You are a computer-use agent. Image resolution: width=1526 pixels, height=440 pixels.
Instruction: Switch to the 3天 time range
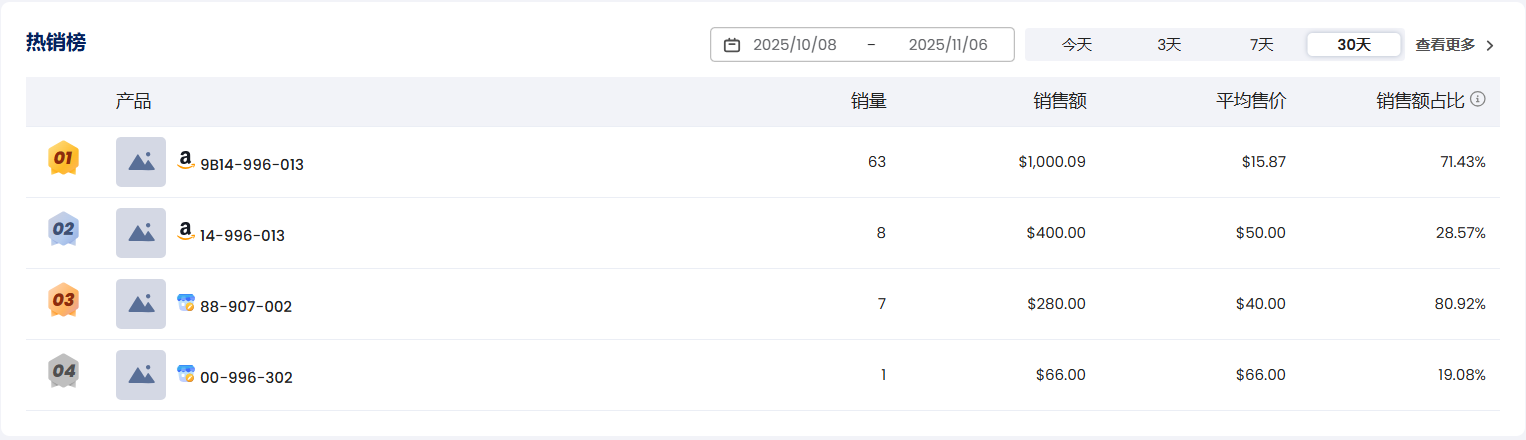(x=1169, y=45)
